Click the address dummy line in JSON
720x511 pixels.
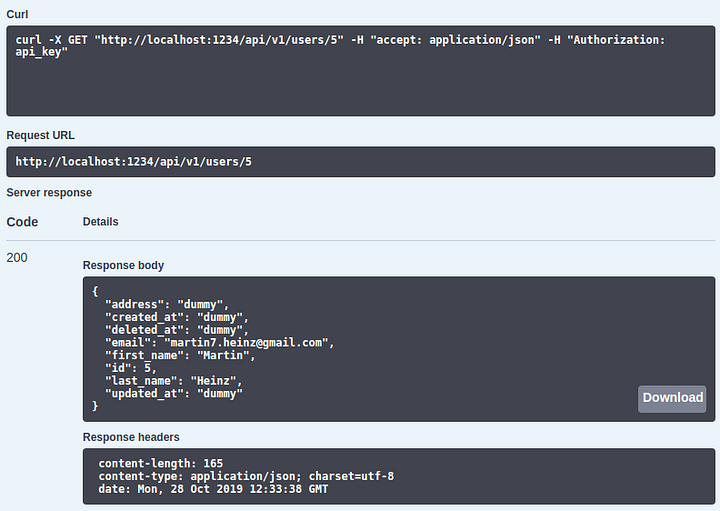[167, 304]
